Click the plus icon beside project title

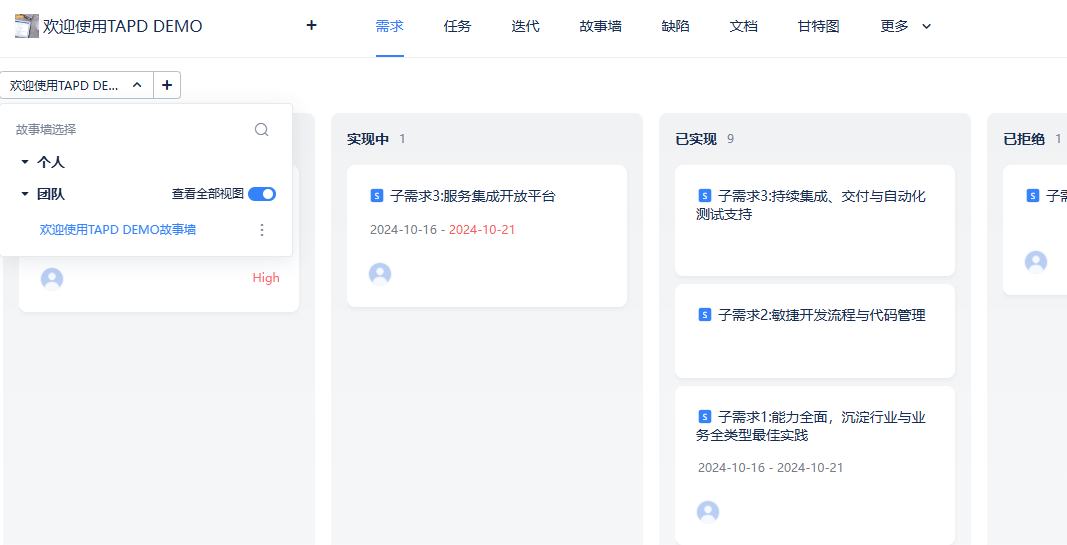tap(312, 26)
